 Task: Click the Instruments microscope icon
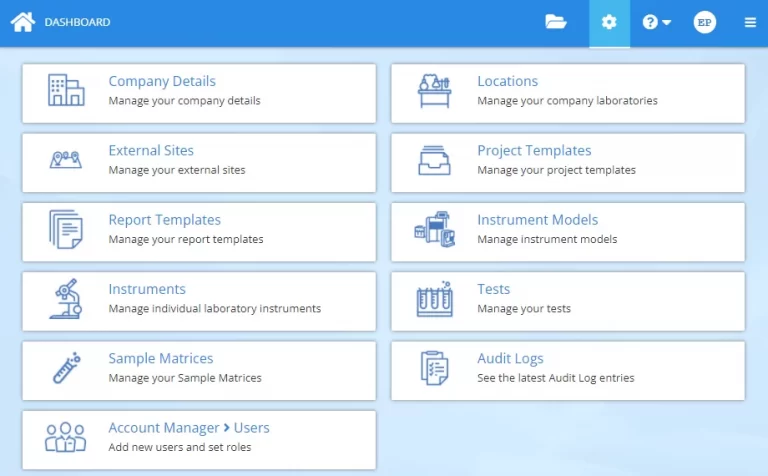[66, 298]
